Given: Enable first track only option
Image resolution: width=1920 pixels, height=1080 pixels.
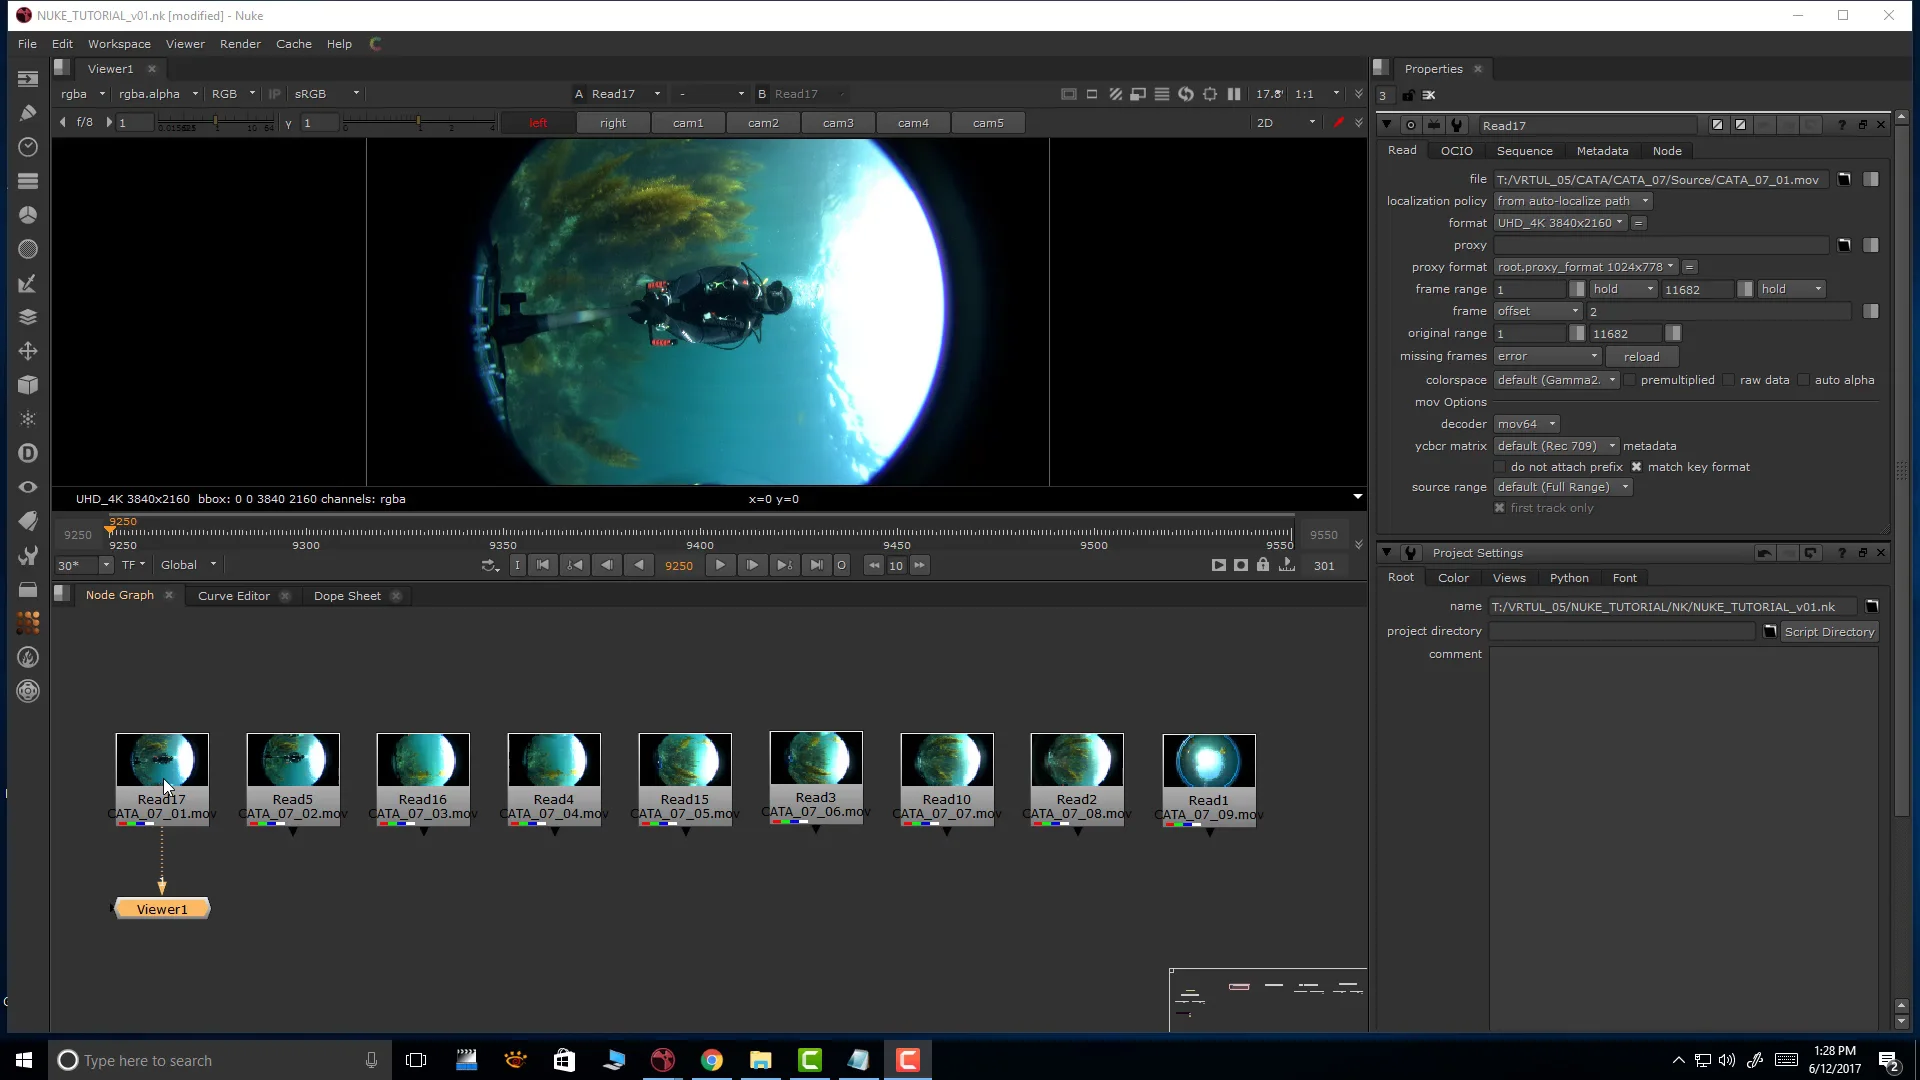Looking at the screenshot, I should point(1500,508).
